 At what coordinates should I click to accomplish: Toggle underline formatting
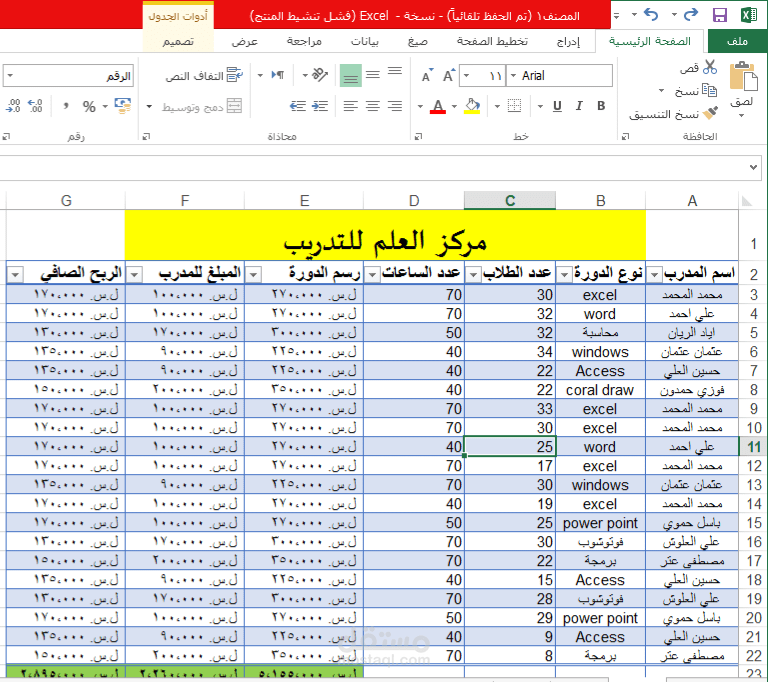pos(557,106)
